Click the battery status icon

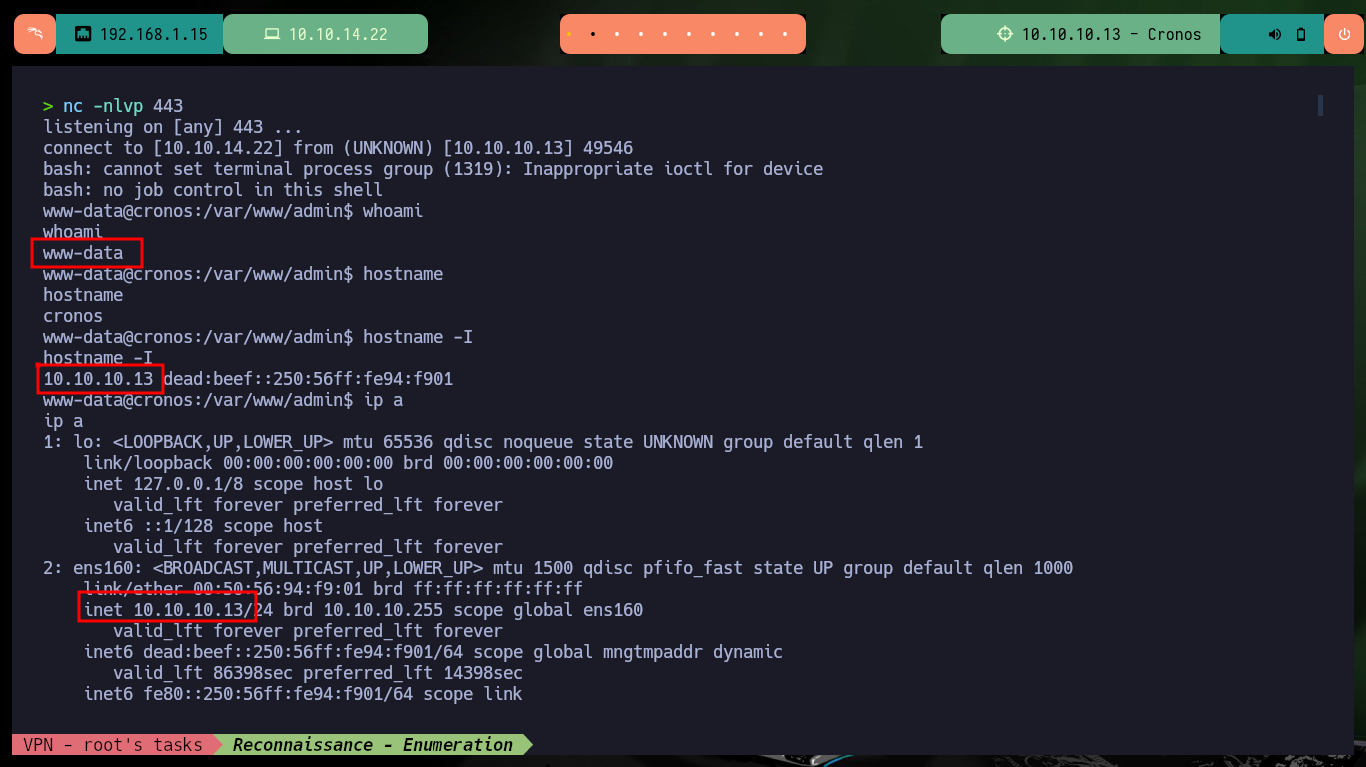coord(1301,34)
